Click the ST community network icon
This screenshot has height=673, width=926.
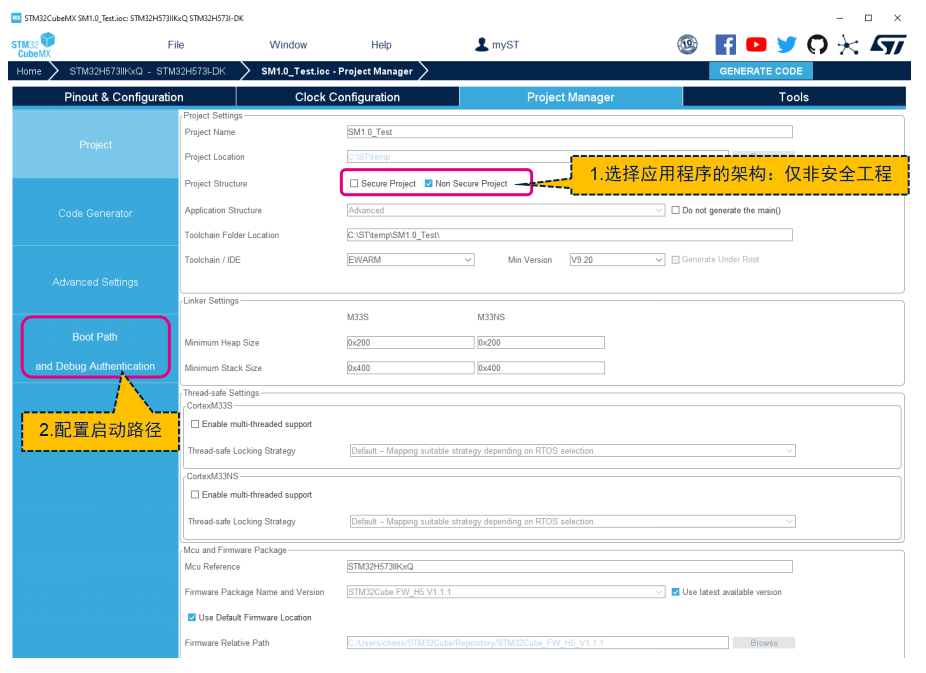coord(848,45)
